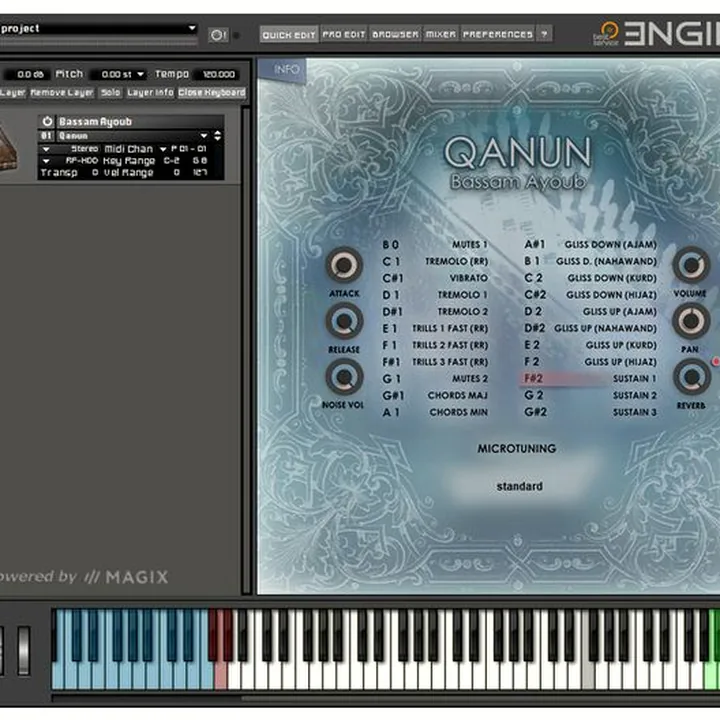Click the panic button icon beside project
Screen dimensions: 720x720
coord(218,35)
